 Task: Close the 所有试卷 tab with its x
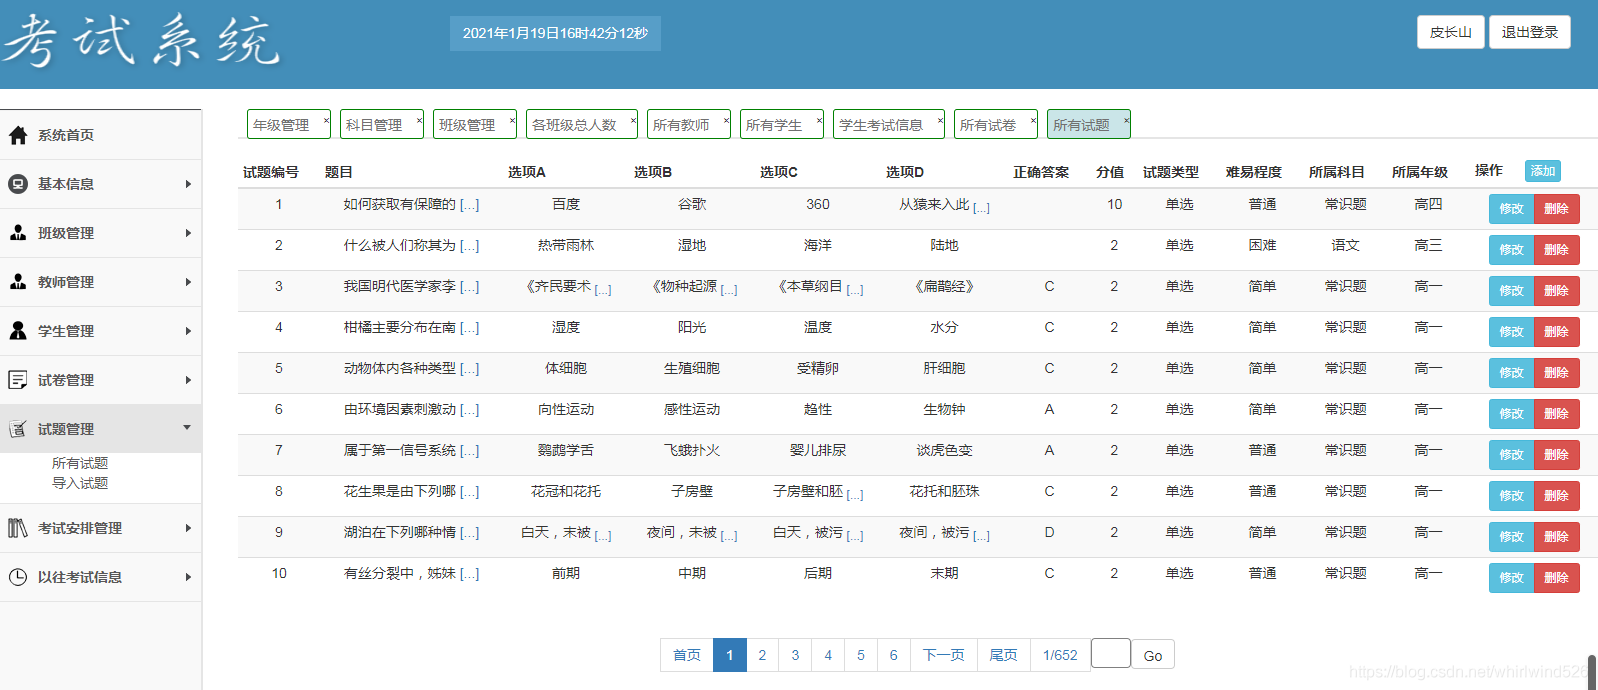[x=1032, y=121]
